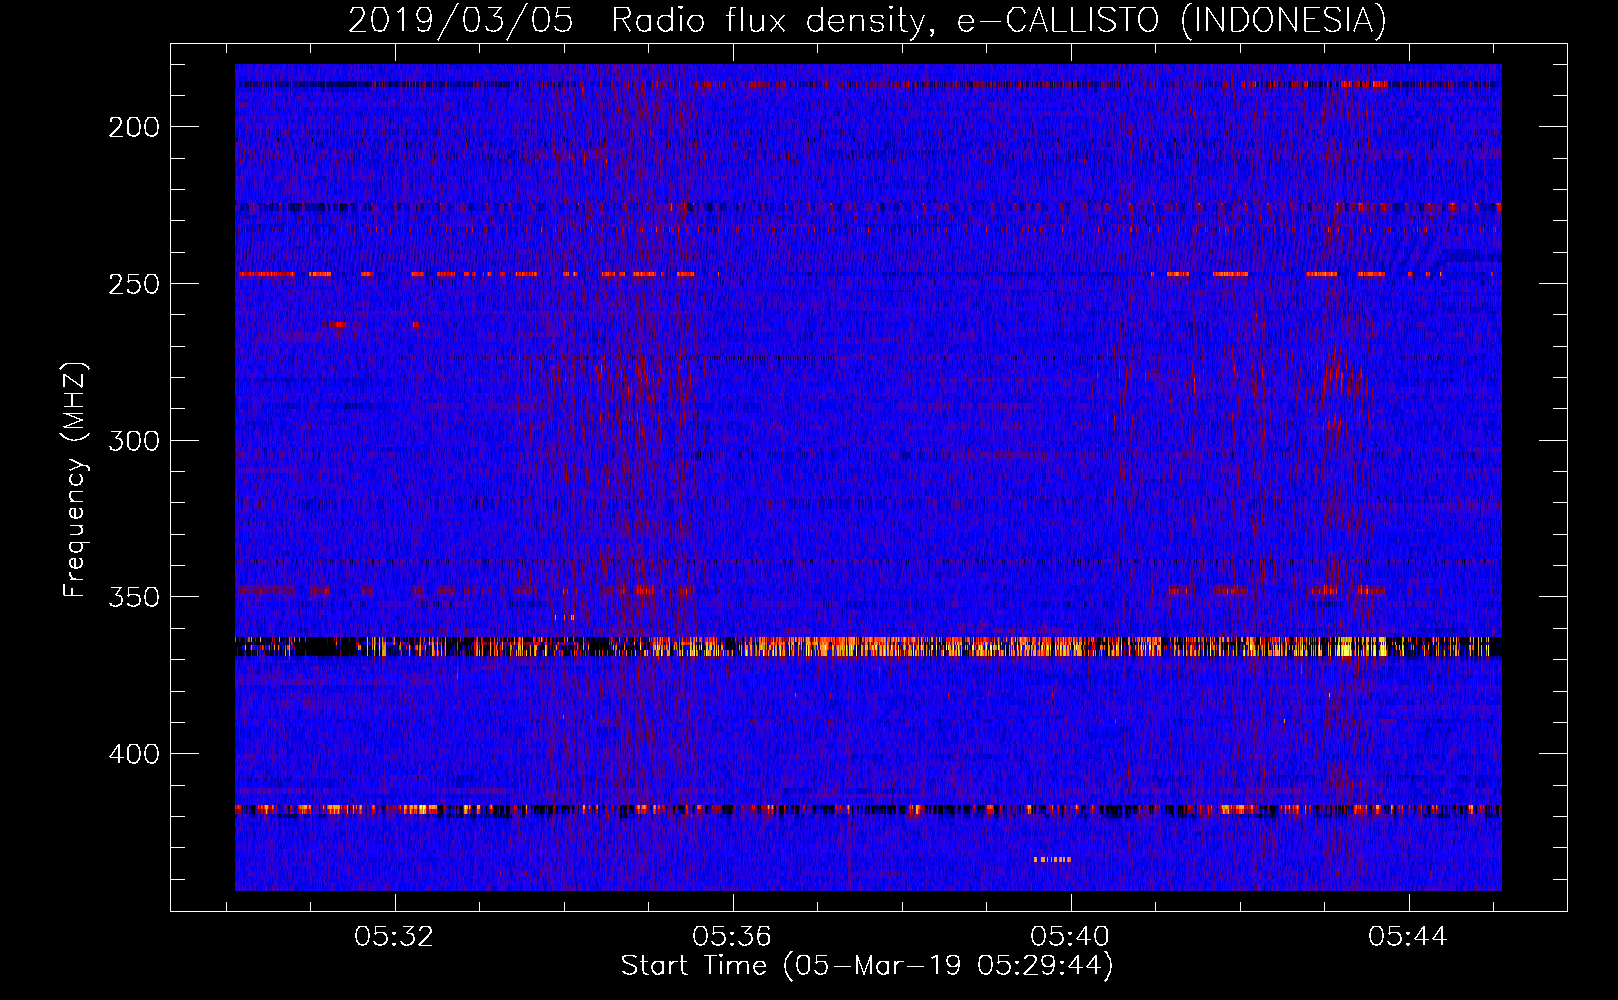The image size is (1618, 1000).
Task: Click the 05:40 time axis label
Action: pos(1070,937)
